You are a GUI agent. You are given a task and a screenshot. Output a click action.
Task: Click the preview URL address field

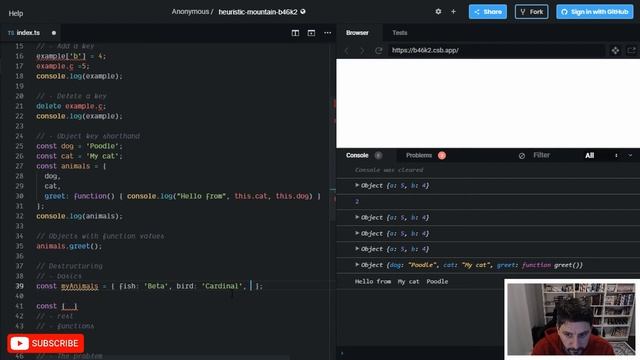tap(496, 51)
